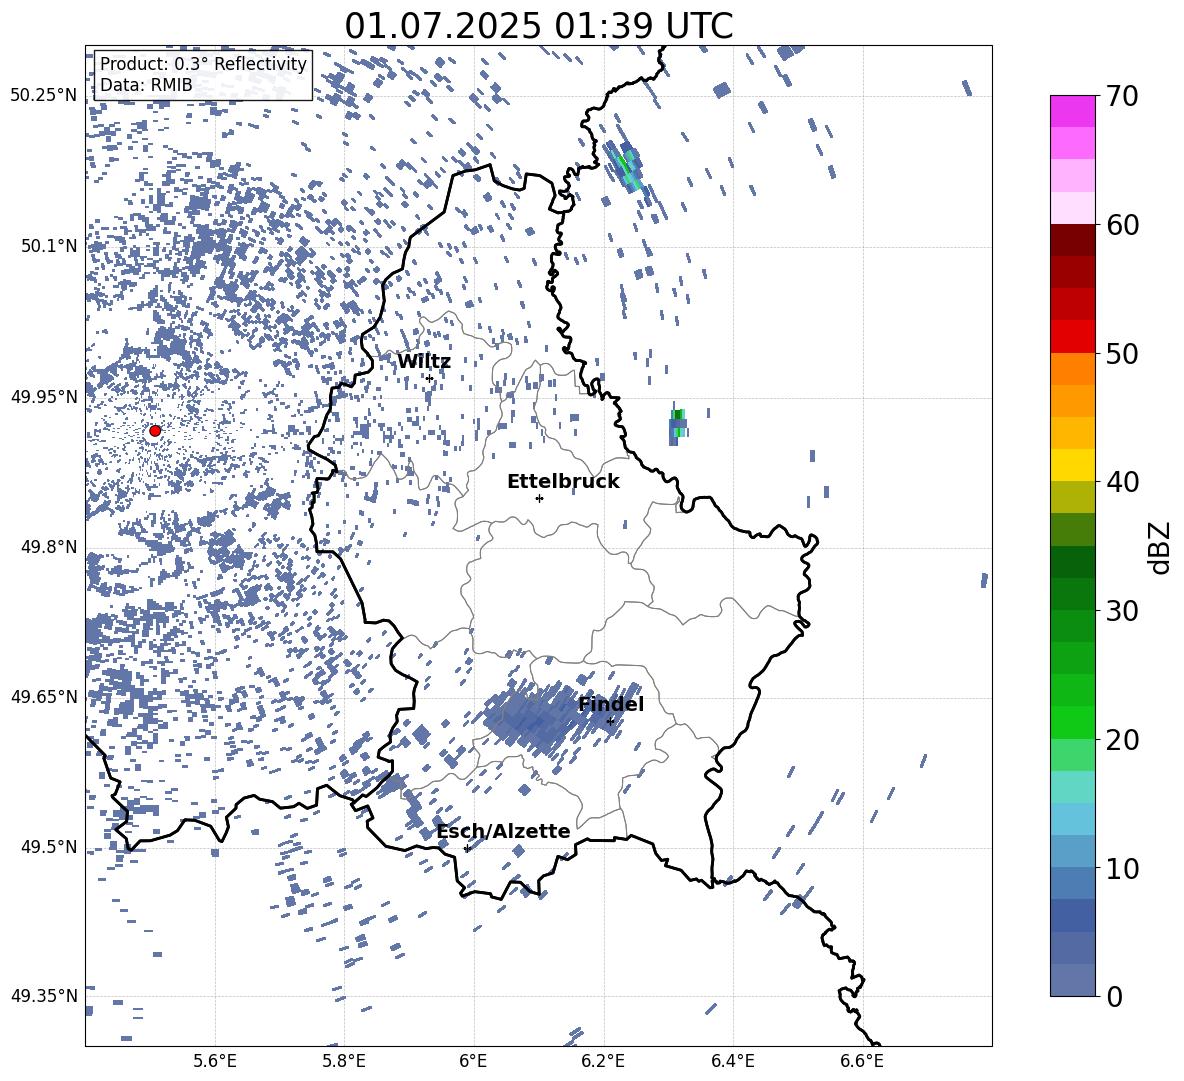Click the 49.95°N latitude label

coord(44,396)
